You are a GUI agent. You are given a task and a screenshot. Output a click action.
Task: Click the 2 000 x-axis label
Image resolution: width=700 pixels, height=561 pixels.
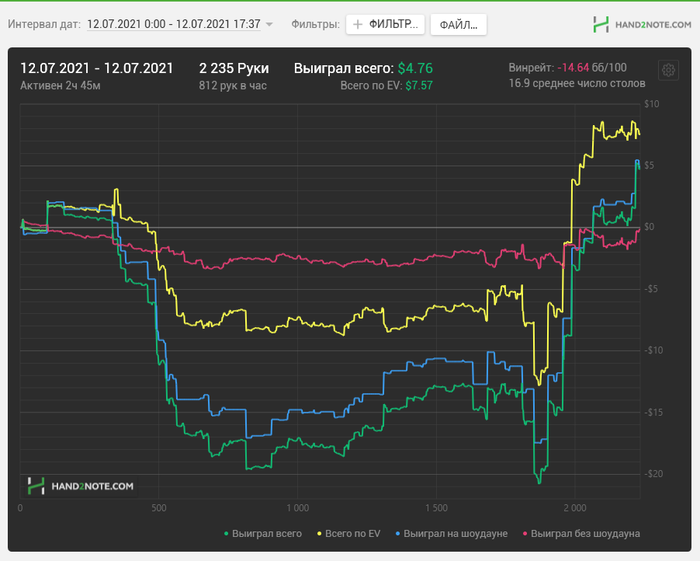[575, 508]
